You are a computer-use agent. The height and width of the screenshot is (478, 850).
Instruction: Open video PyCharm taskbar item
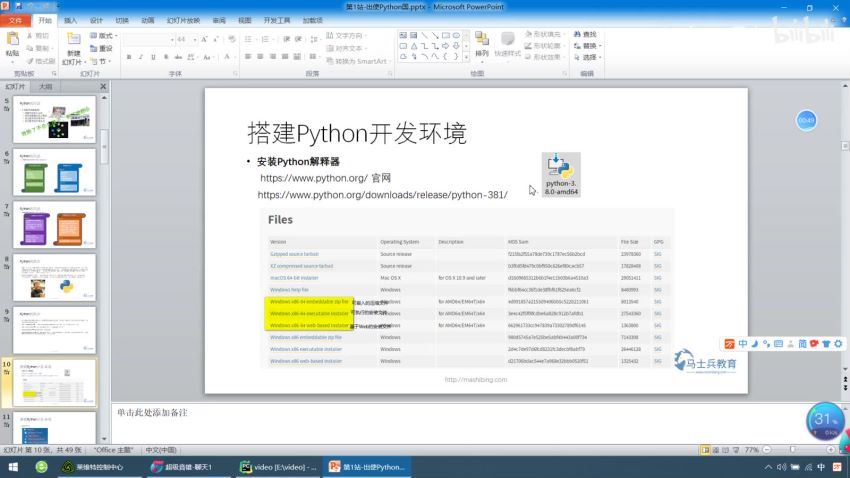click(279, 467)
